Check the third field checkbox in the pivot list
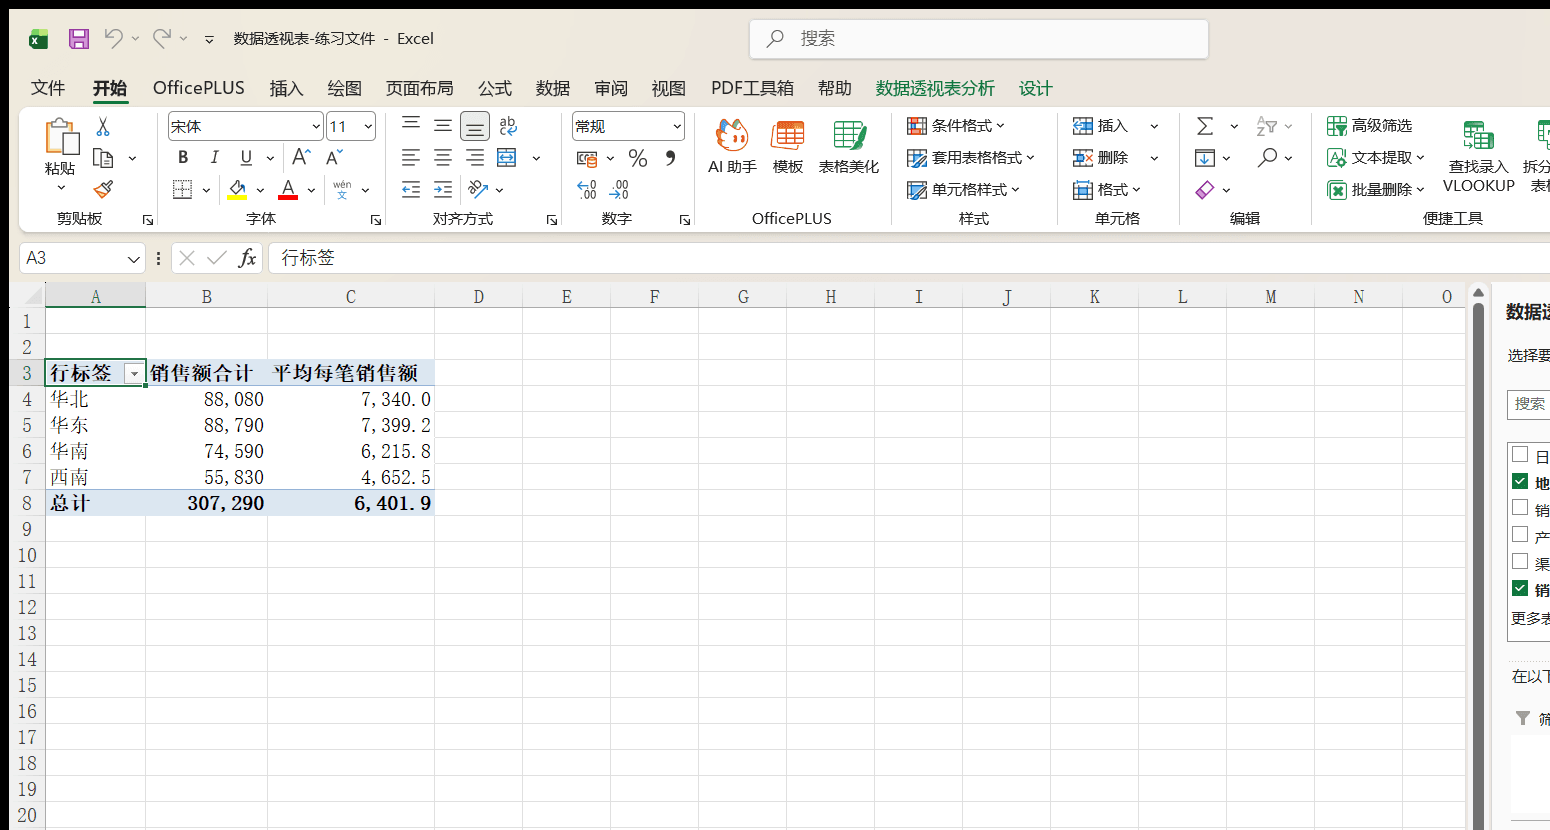This screenshot has height=830, width=1550. tap(1520, 508)
